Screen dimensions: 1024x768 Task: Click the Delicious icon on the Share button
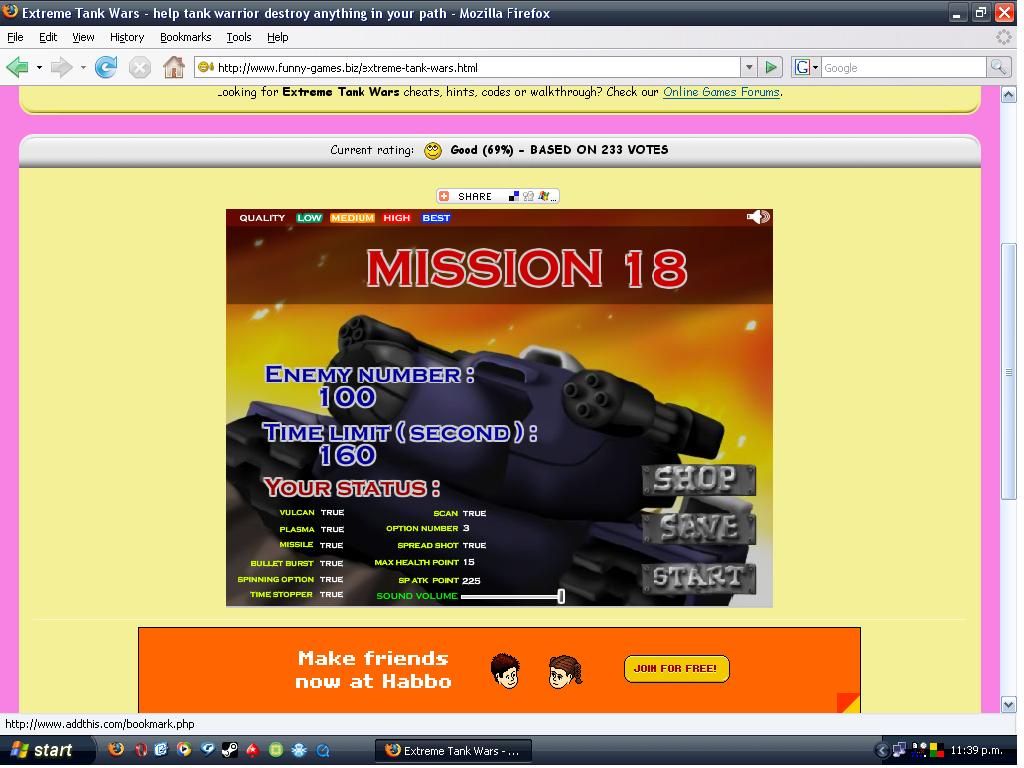(x=513, y=197)
